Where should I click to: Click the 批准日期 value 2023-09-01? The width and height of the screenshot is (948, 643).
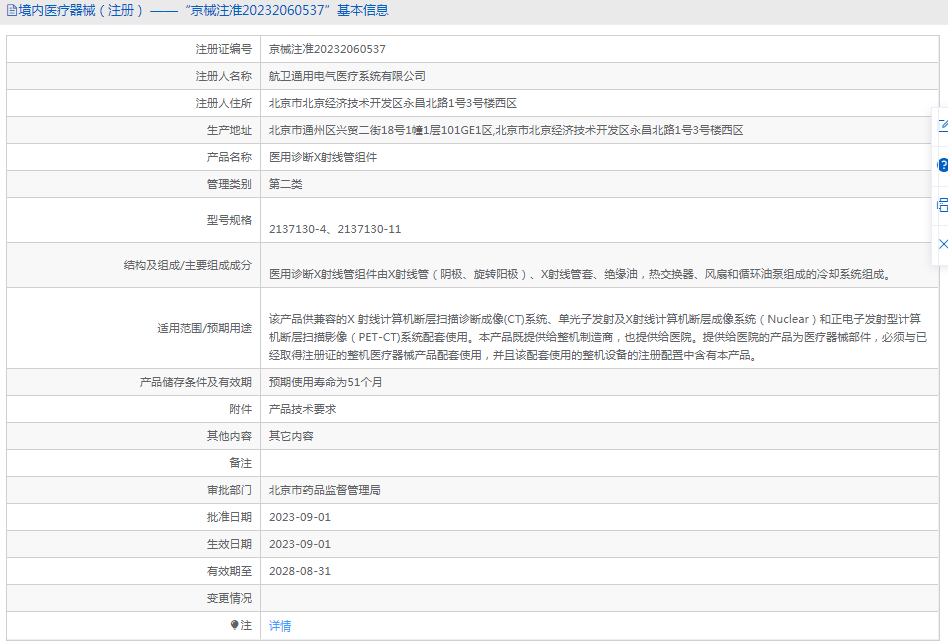[x=300, y=517]
